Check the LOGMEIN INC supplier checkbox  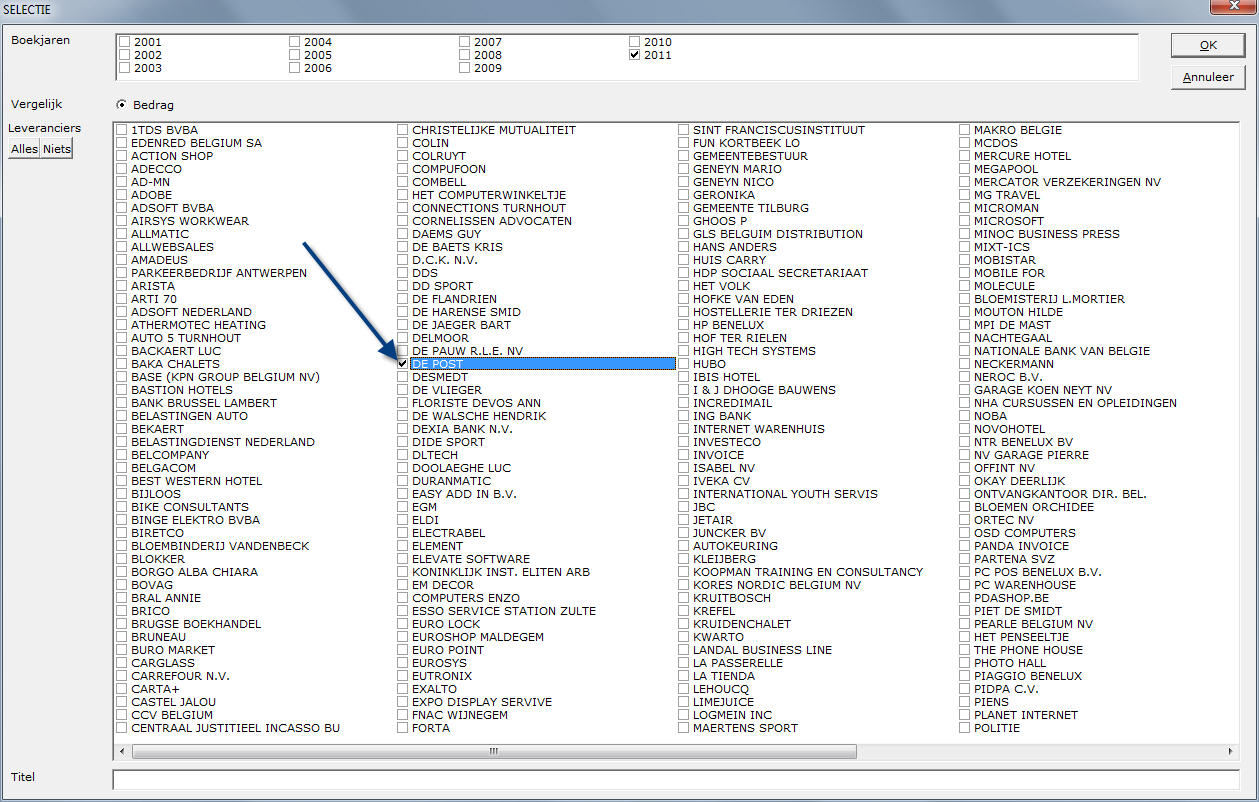point(683,715)
